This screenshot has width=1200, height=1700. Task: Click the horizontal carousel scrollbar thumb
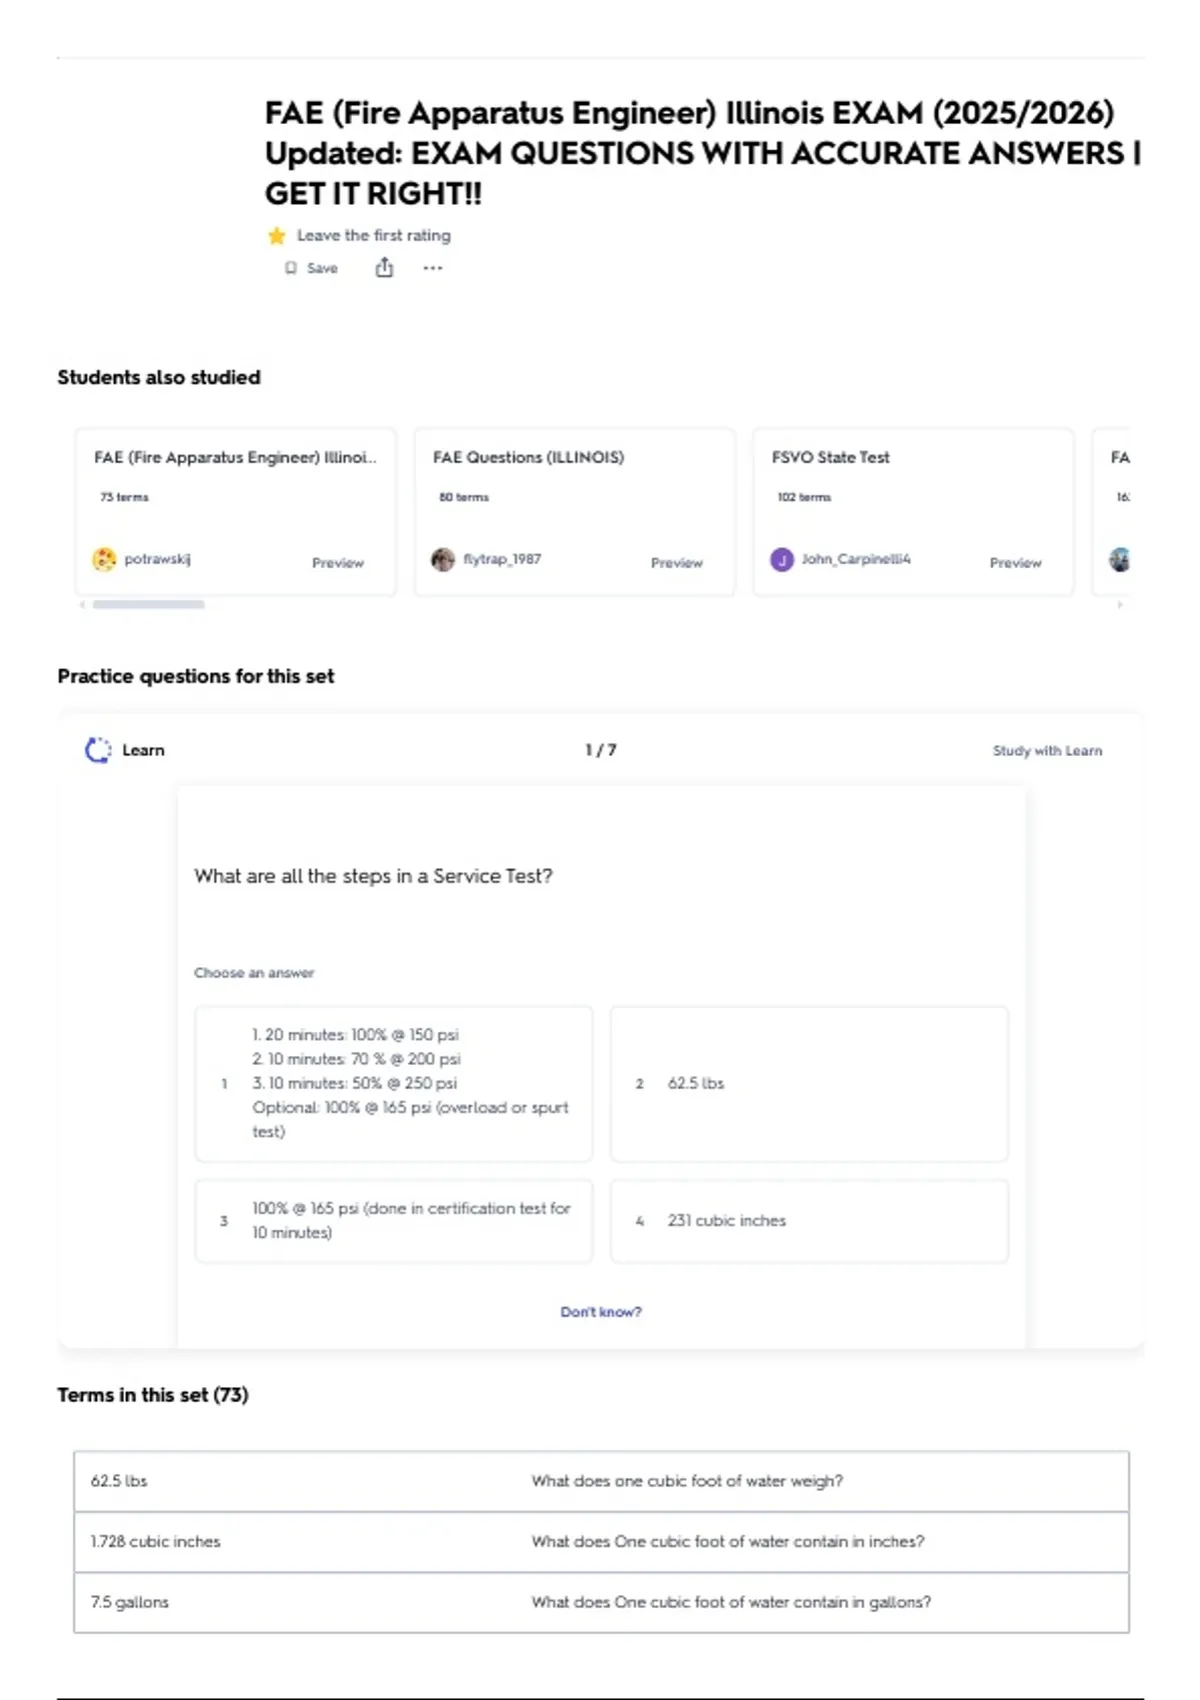click(x=149, y=605)
